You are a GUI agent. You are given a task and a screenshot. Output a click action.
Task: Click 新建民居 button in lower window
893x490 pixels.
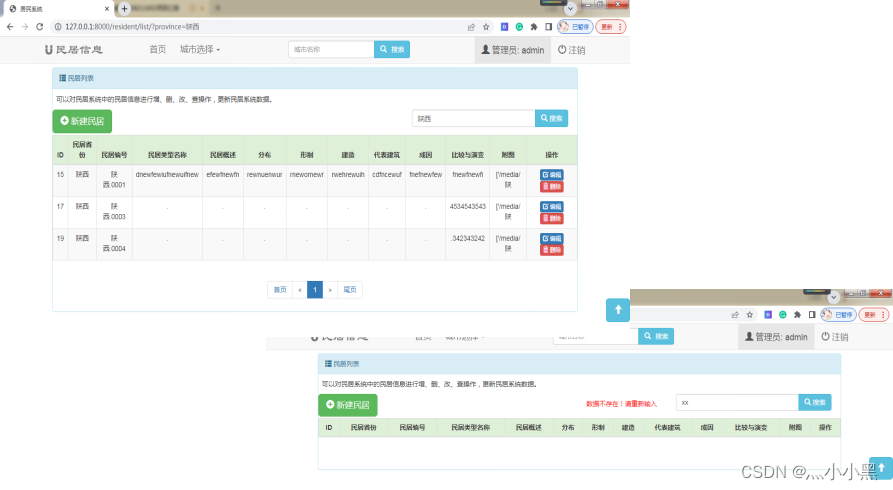pos(347,405)
